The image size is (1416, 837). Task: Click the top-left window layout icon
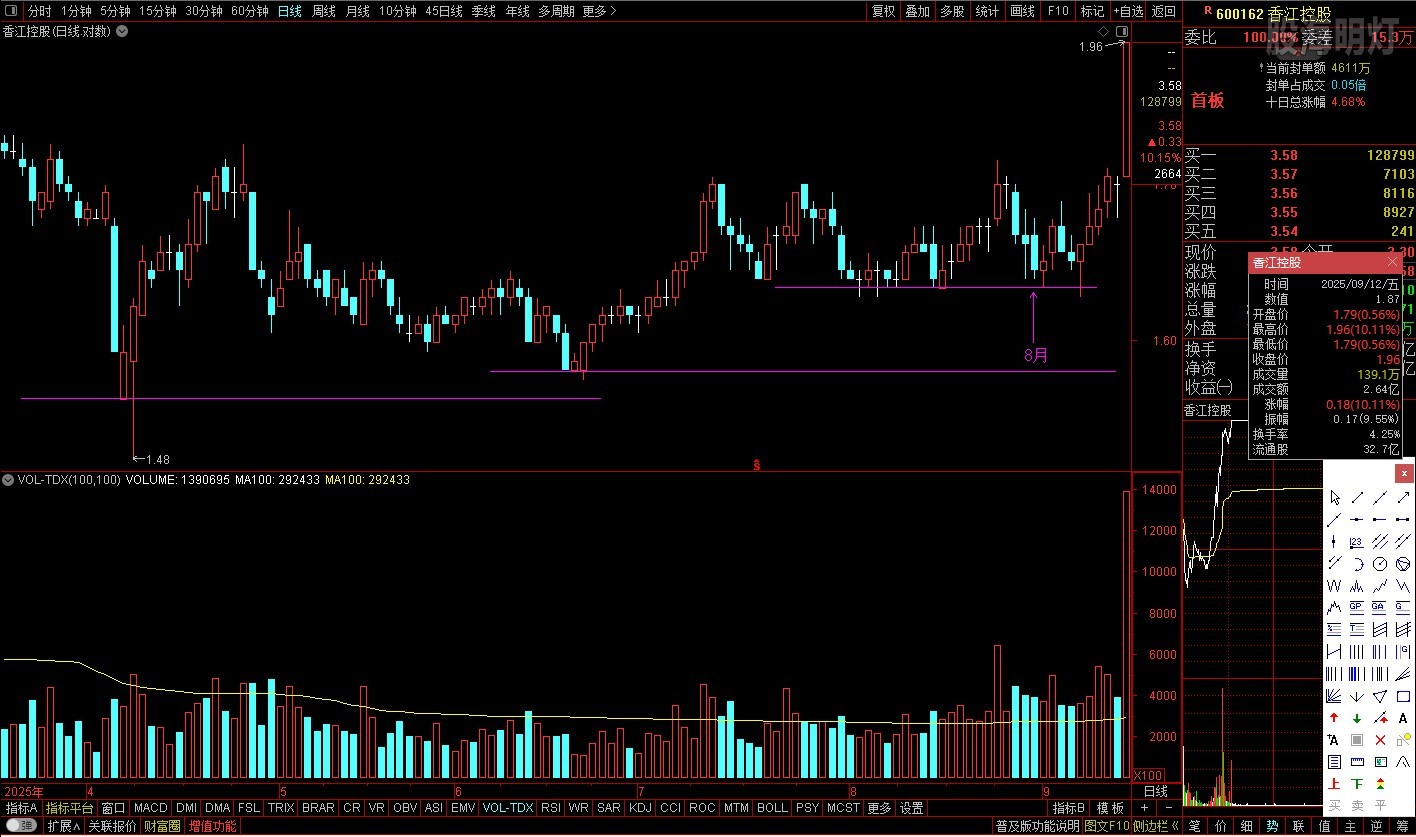pos(11,11)
